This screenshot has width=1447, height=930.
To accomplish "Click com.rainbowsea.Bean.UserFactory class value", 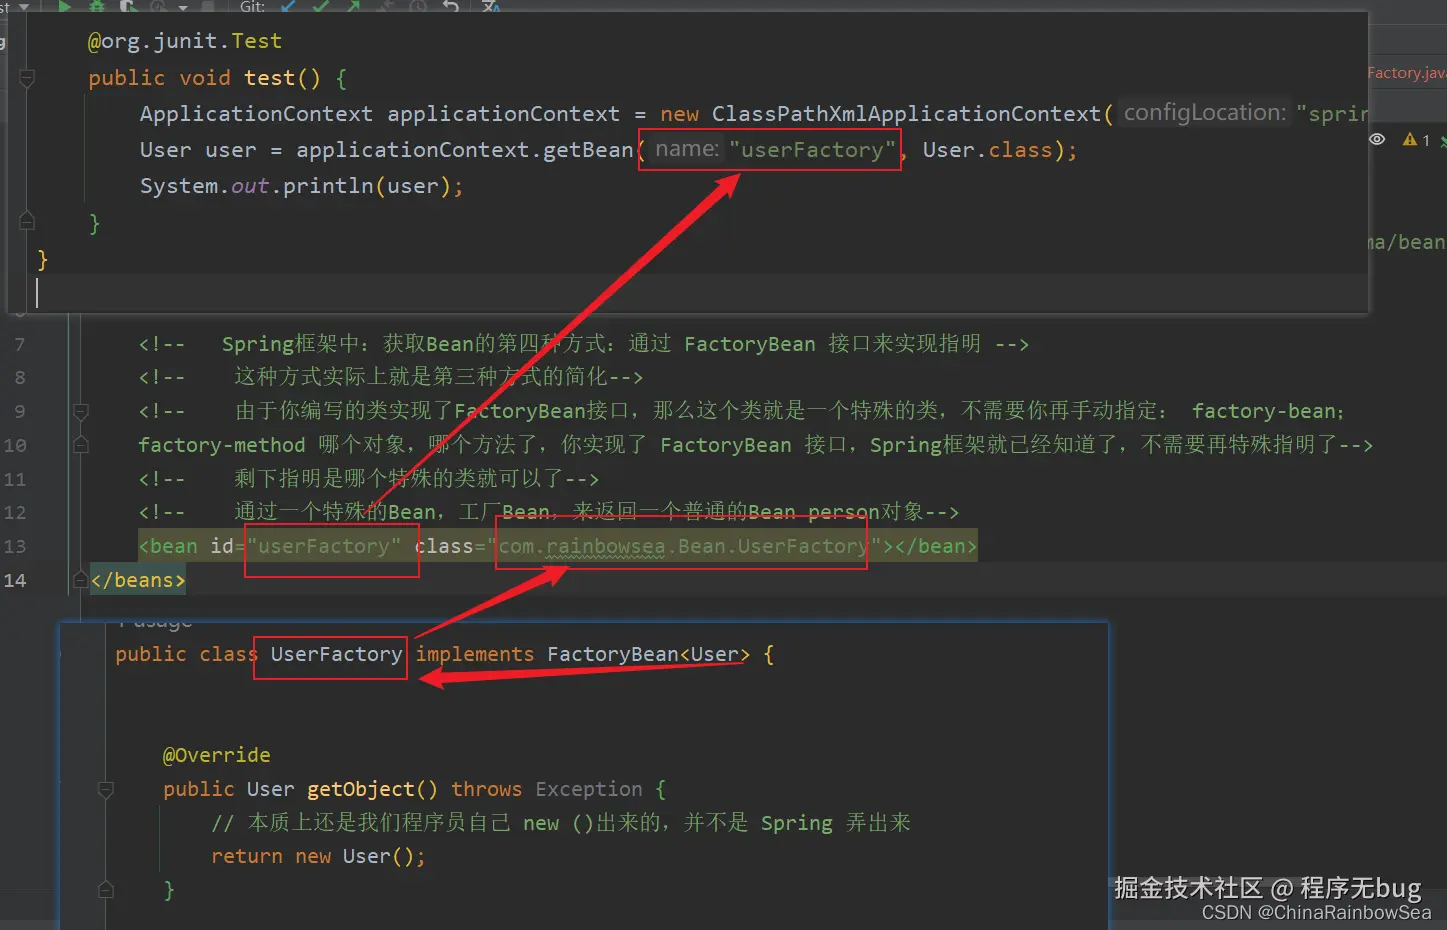I will [683, 546].
